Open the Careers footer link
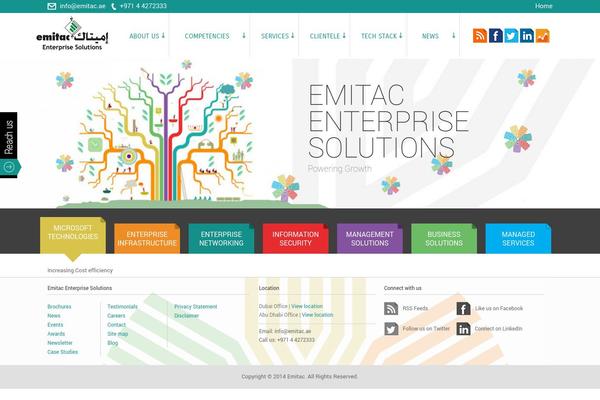 click(116, 316)
